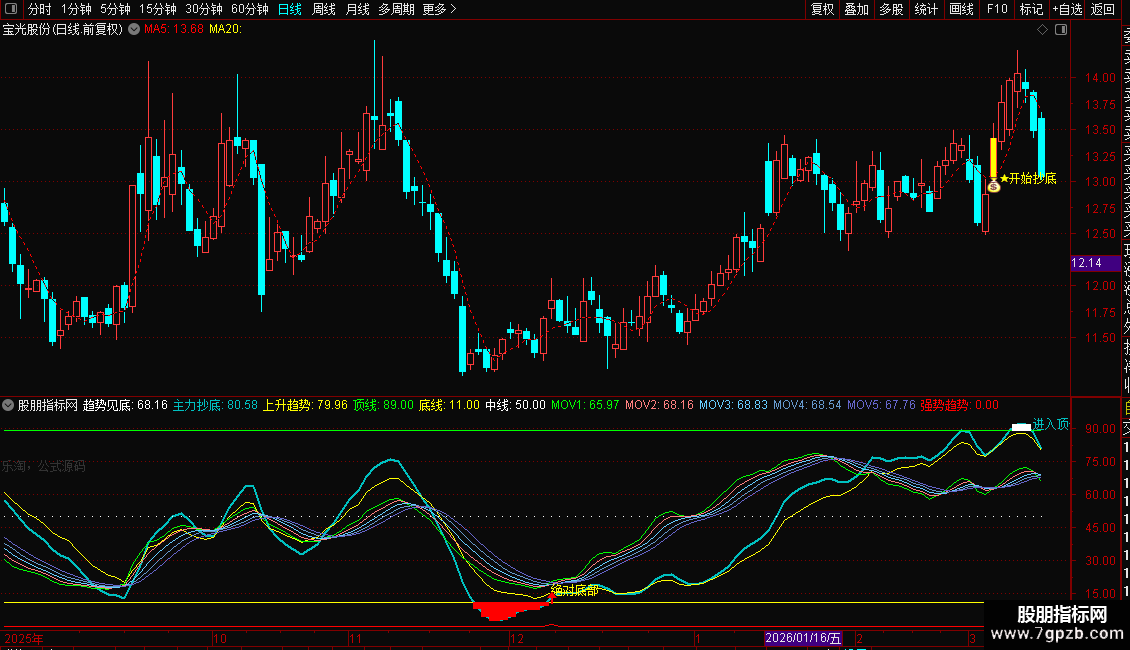Open the 标记 marker tool
1130x650 pixels.
pyautogui.click(x=1031, y=9)
